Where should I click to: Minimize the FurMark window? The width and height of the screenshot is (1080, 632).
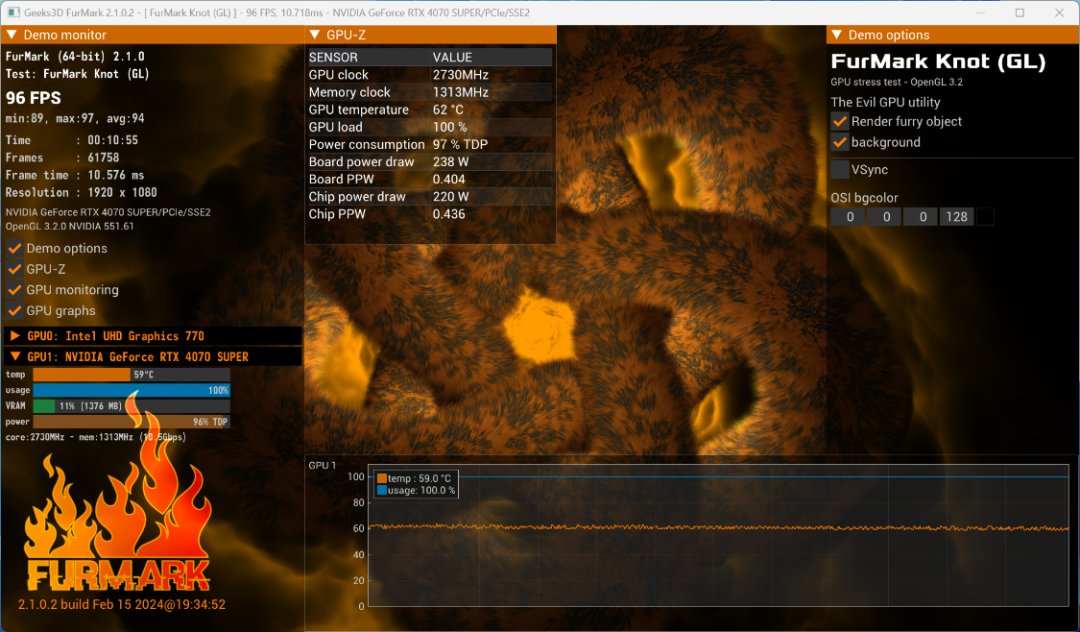pyautogui.click(x=980, y=12)
